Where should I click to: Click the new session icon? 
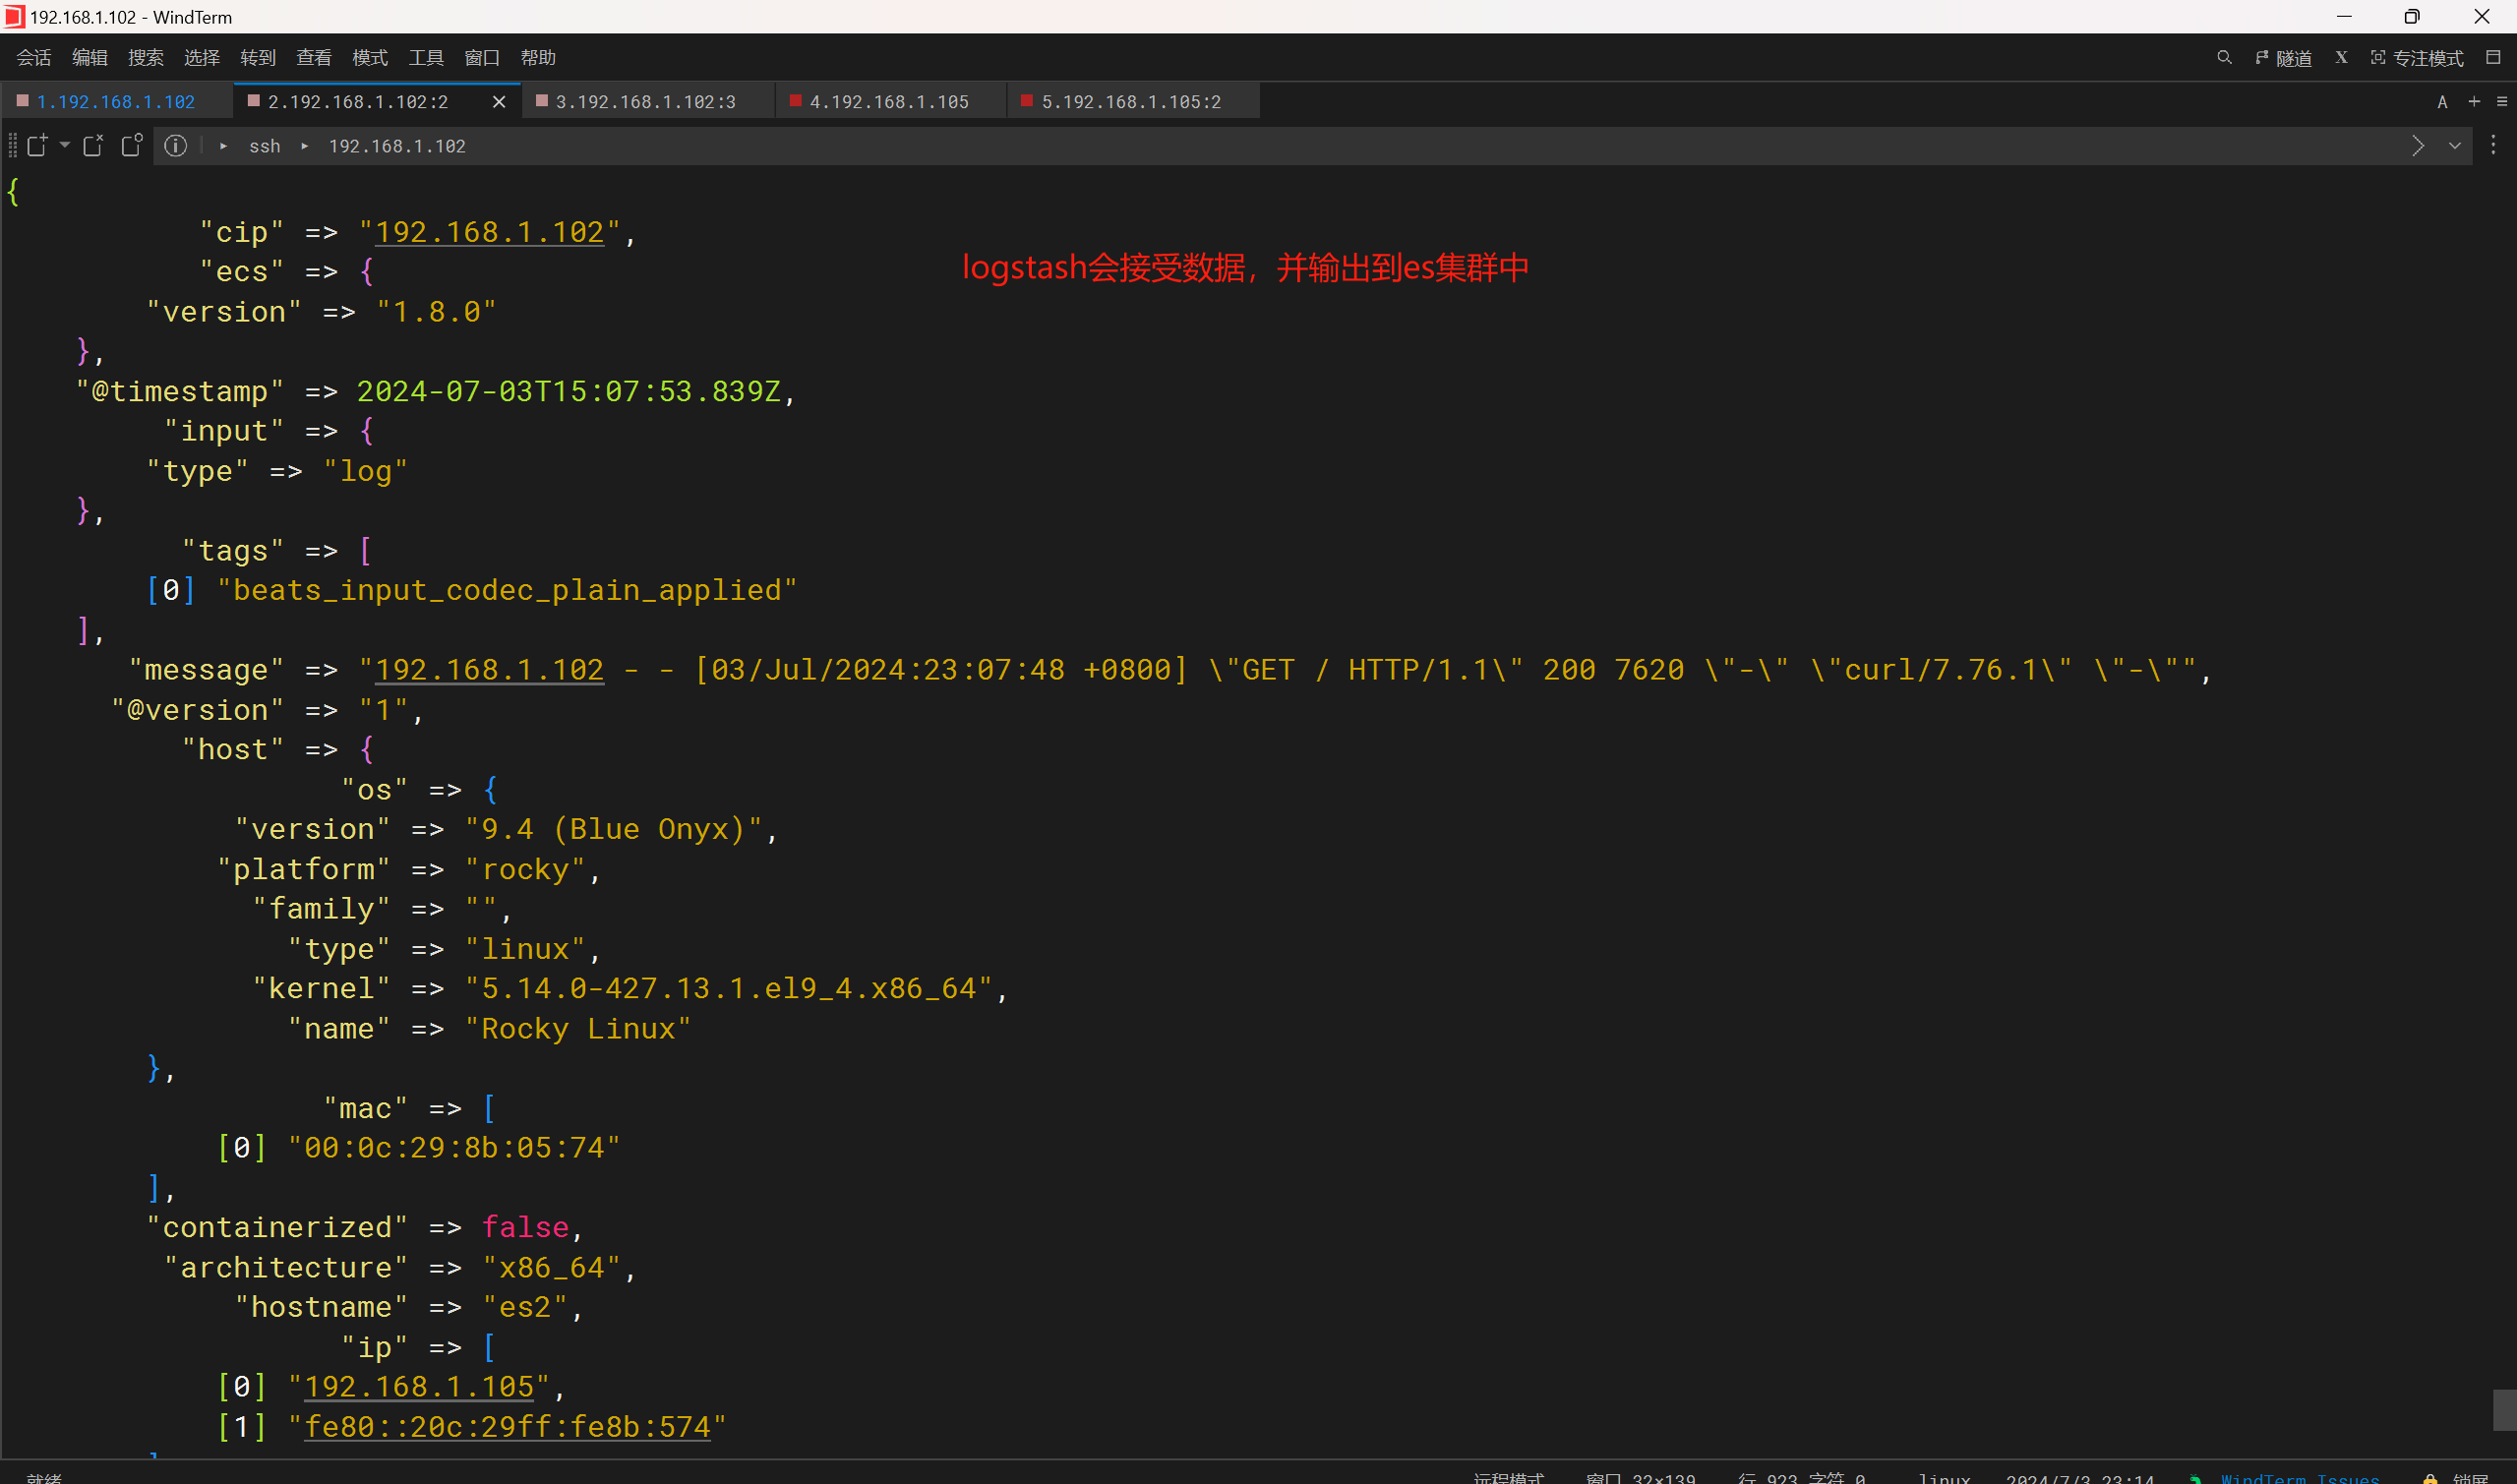pos(37,145)
